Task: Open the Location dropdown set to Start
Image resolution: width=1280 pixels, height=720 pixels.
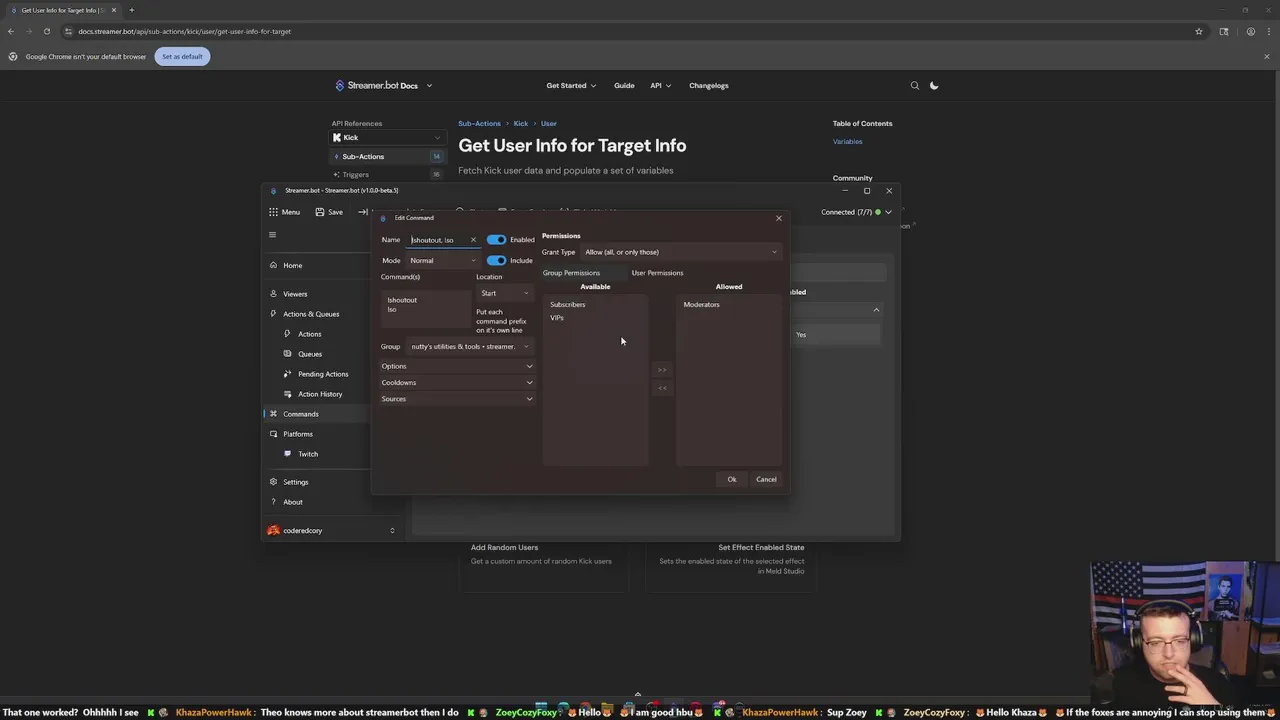Action: [503, 293]
